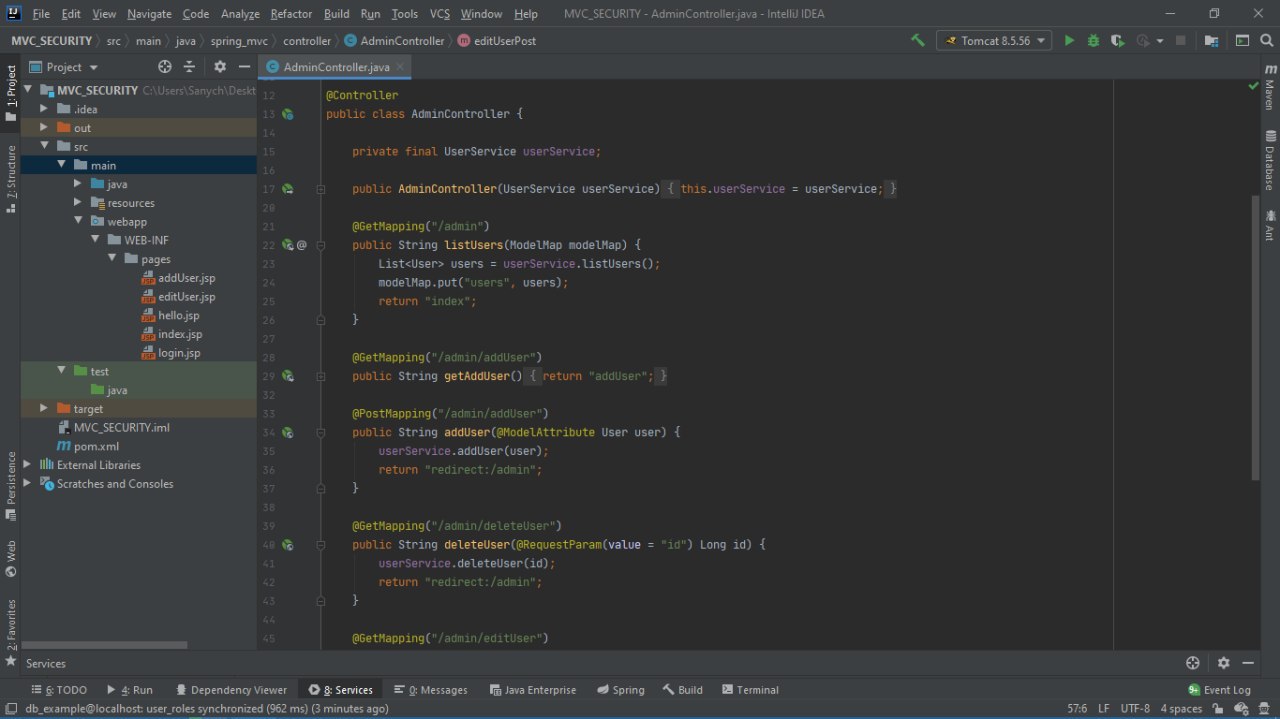Switch to the Terminal tool tab

pos(750,690)
